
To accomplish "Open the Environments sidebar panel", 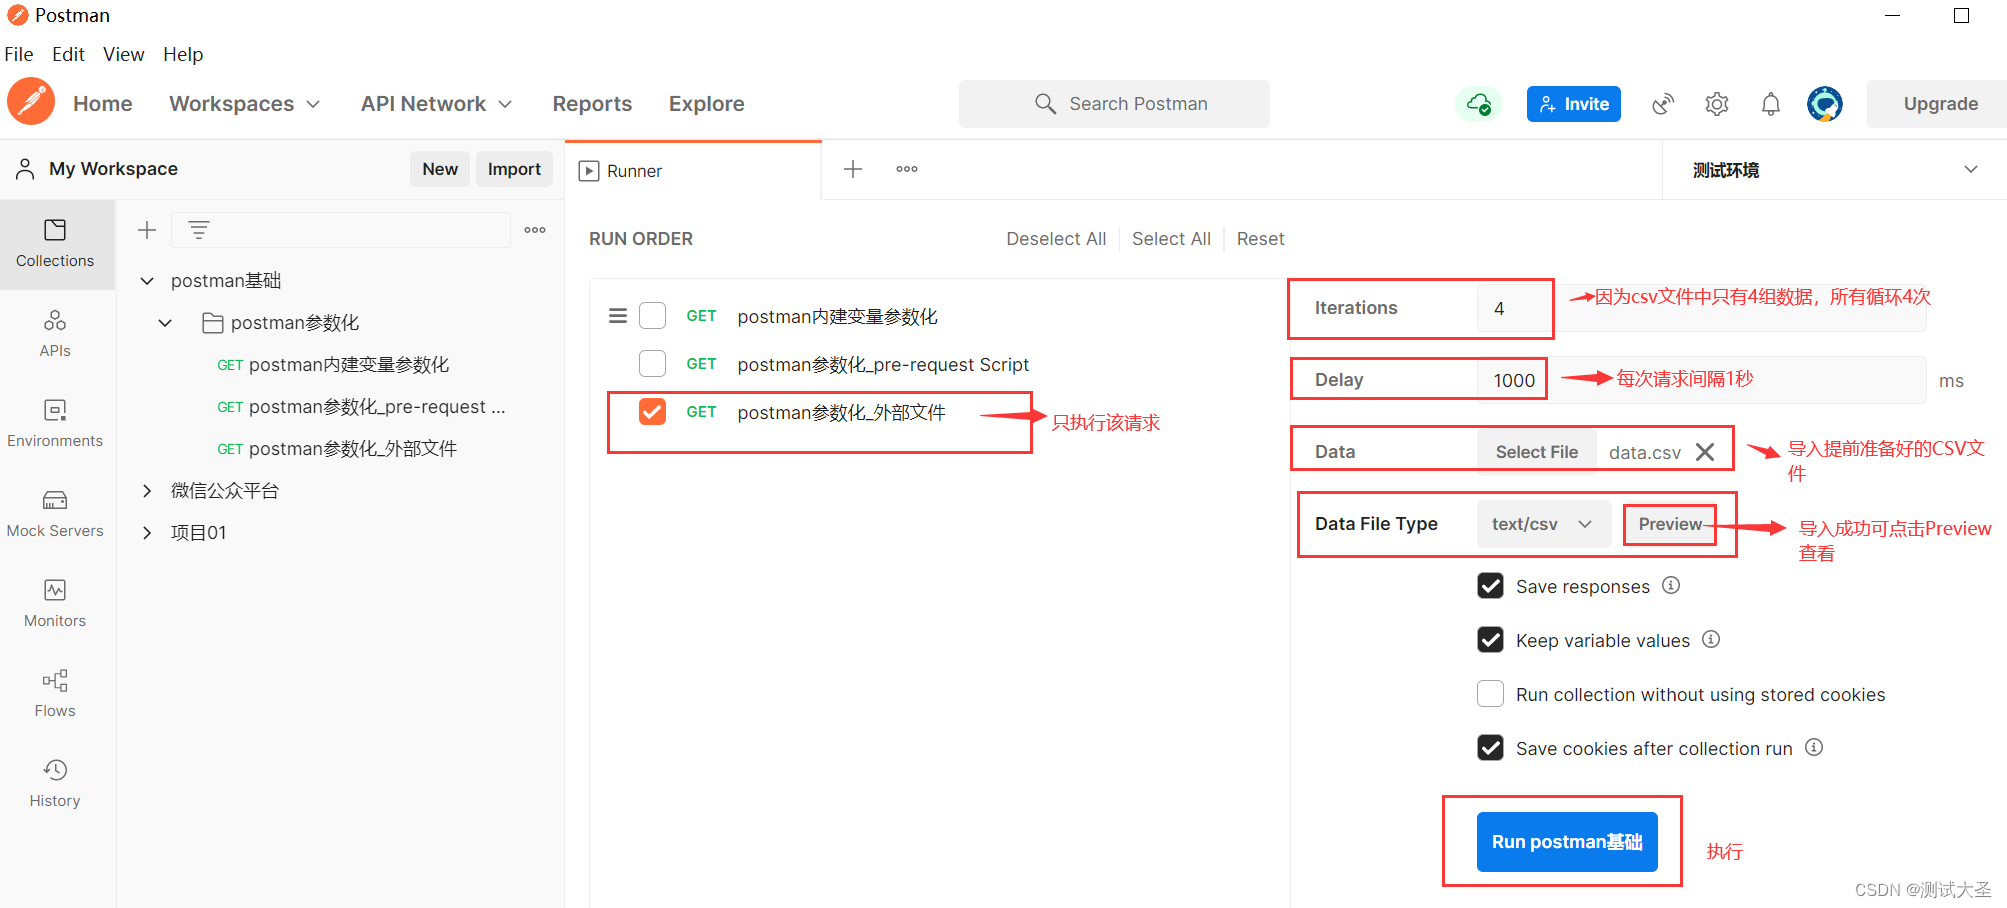I will click(55, 424).
